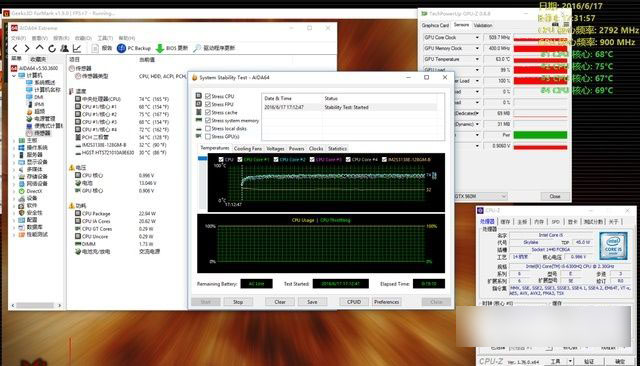The image size is (640, 366).
Task: Open the GPU Temperature dropdown in GPU-Z
Action: (477, 59)
